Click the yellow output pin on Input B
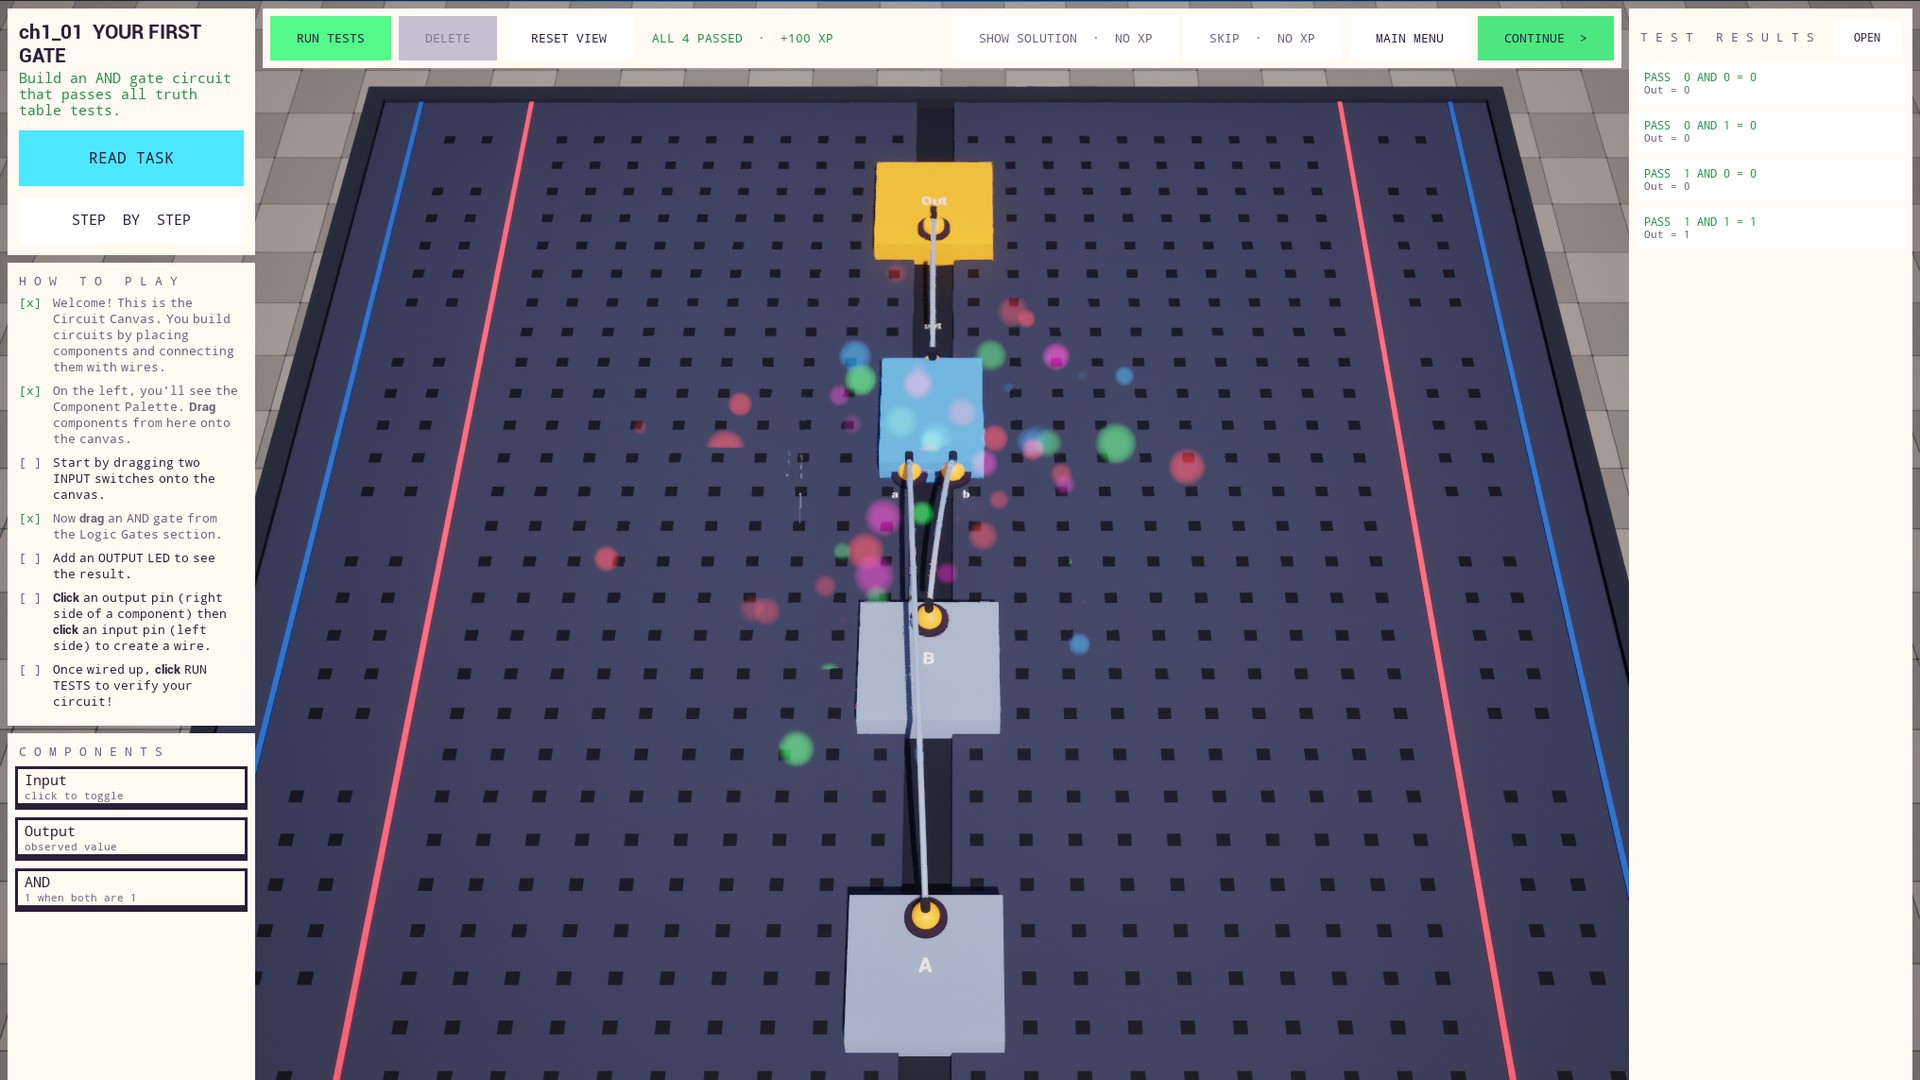The image size is (1920, 1080). (x=929, y=619)
